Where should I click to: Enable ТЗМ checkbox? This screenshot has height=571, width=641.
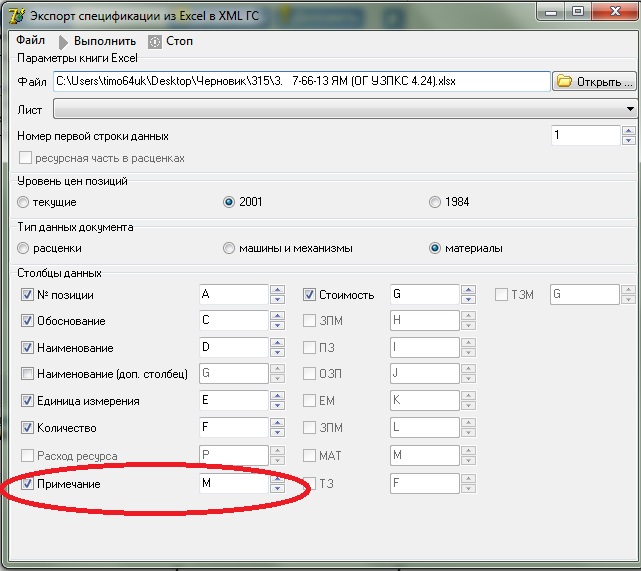pos(501,295)
